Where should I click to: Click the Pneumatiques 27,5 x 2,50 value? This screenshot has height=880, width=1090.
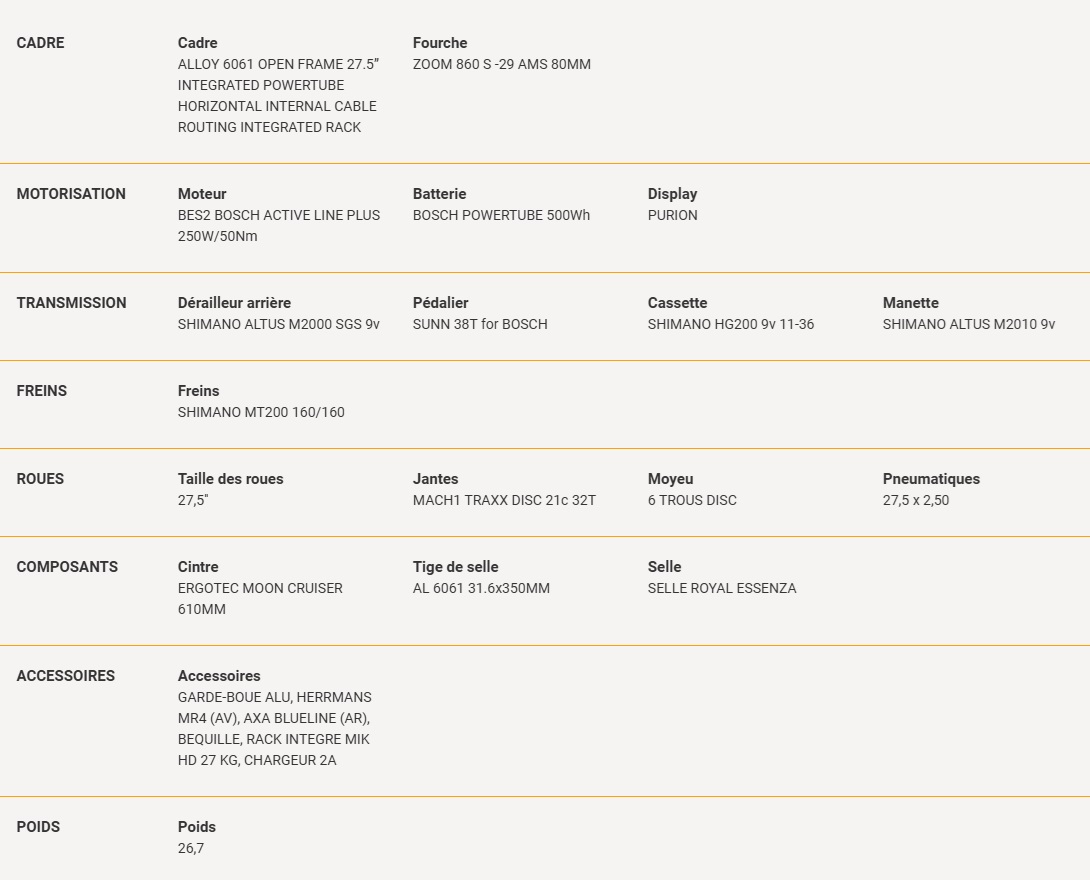pos(916,500)
